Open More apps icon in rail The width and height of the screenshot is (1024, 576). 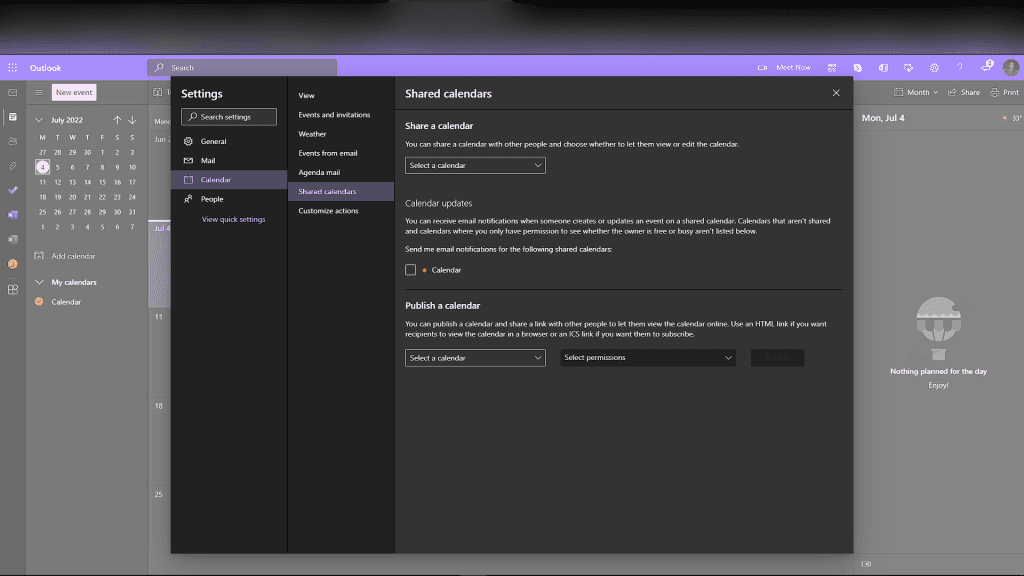click(12, 289)
